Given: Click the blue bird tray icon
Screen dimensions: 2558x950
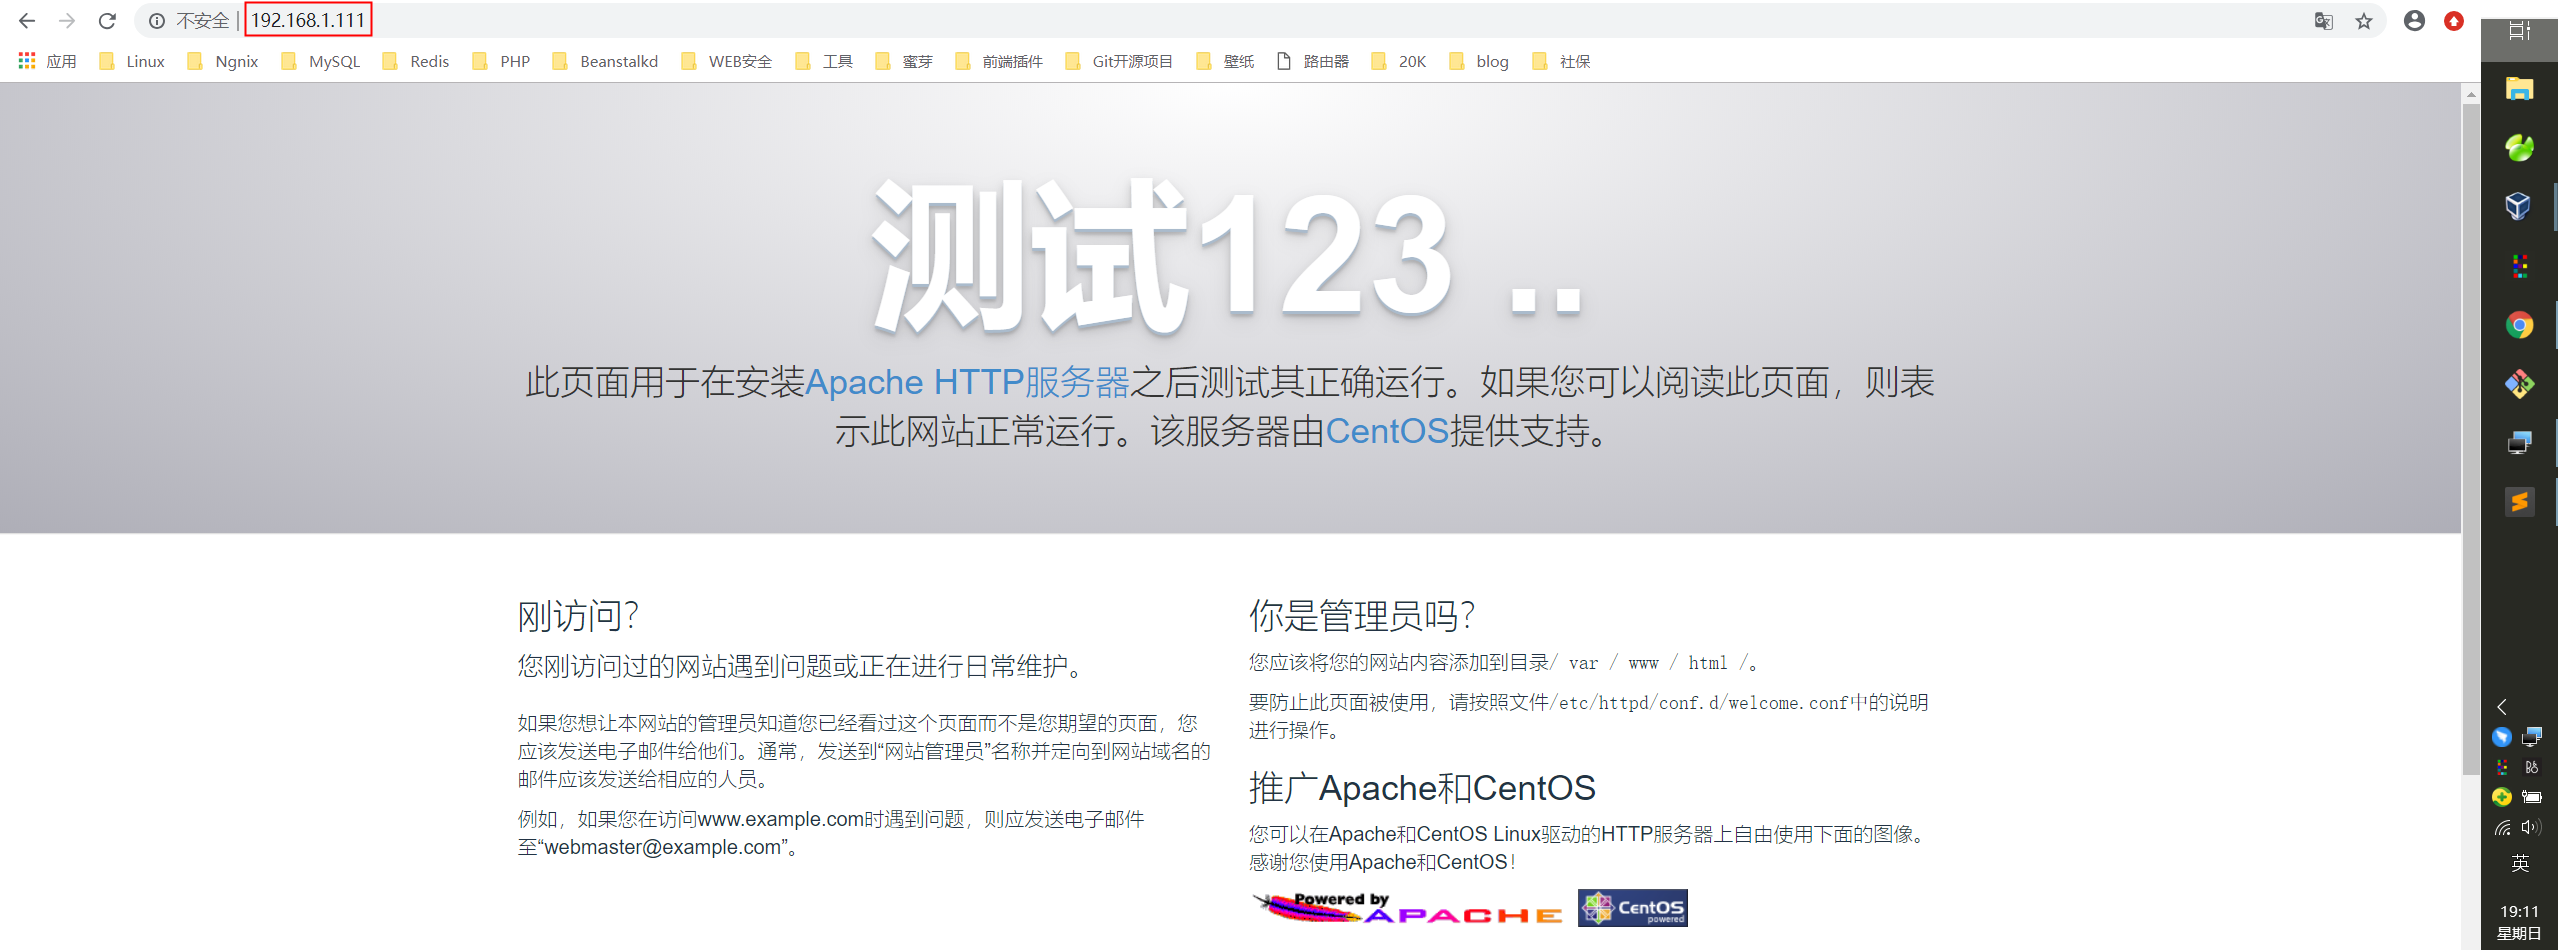Looking at the screenshot, I should tap(2502, 737).
